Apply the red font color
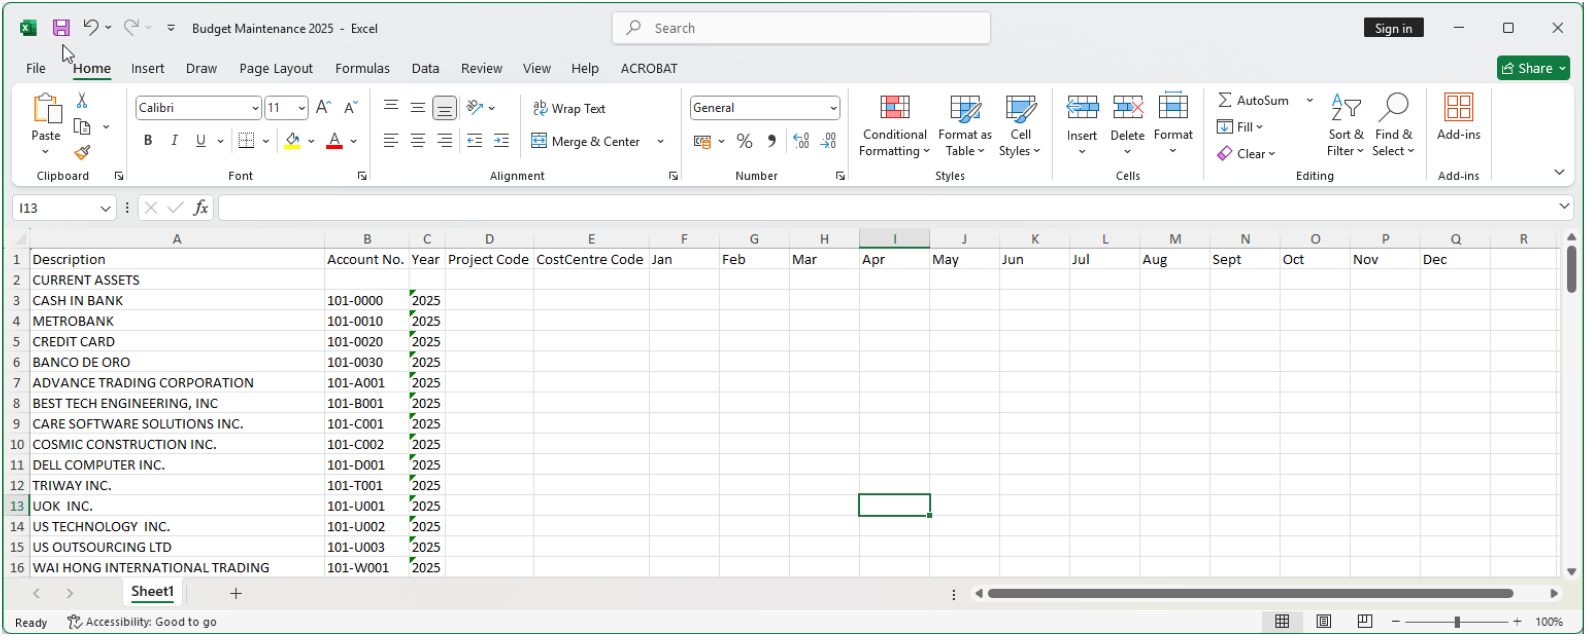 pyautogui.click(x=334, y=141)
